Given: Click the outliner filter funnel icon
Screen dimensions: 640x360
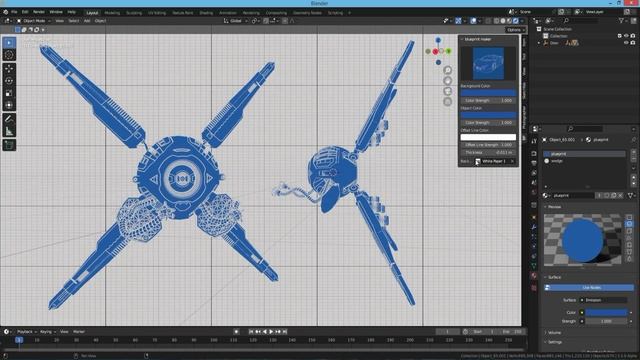Looking at the screenshot, I should click(621, 20).
